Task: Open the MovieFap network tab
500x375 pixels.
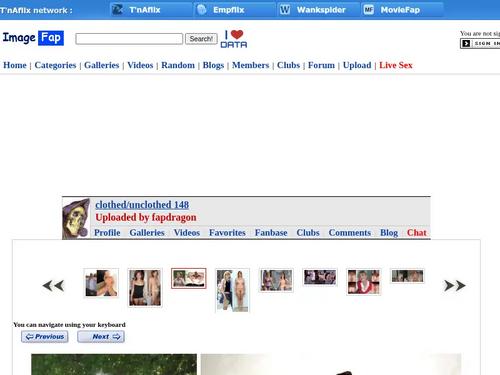Action: 402,10
